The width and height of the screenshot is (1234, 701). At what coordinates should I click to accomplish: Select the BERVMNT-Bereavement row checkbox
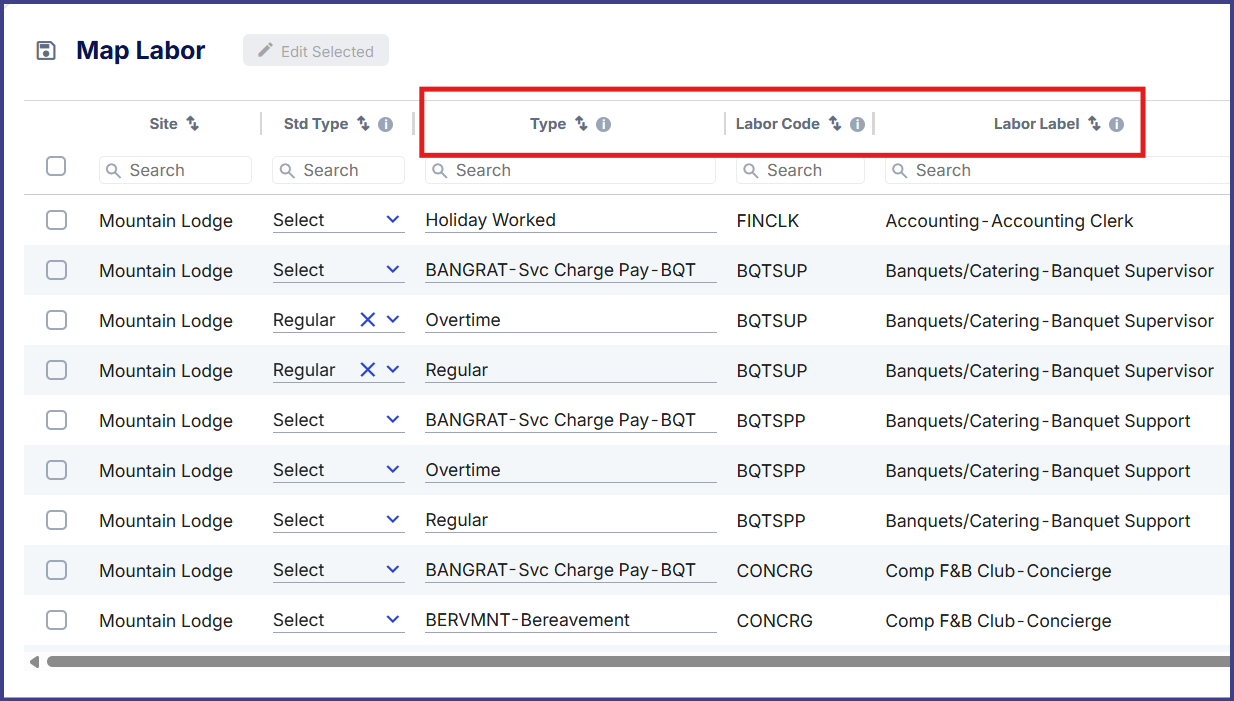click(x=56, y=620)
